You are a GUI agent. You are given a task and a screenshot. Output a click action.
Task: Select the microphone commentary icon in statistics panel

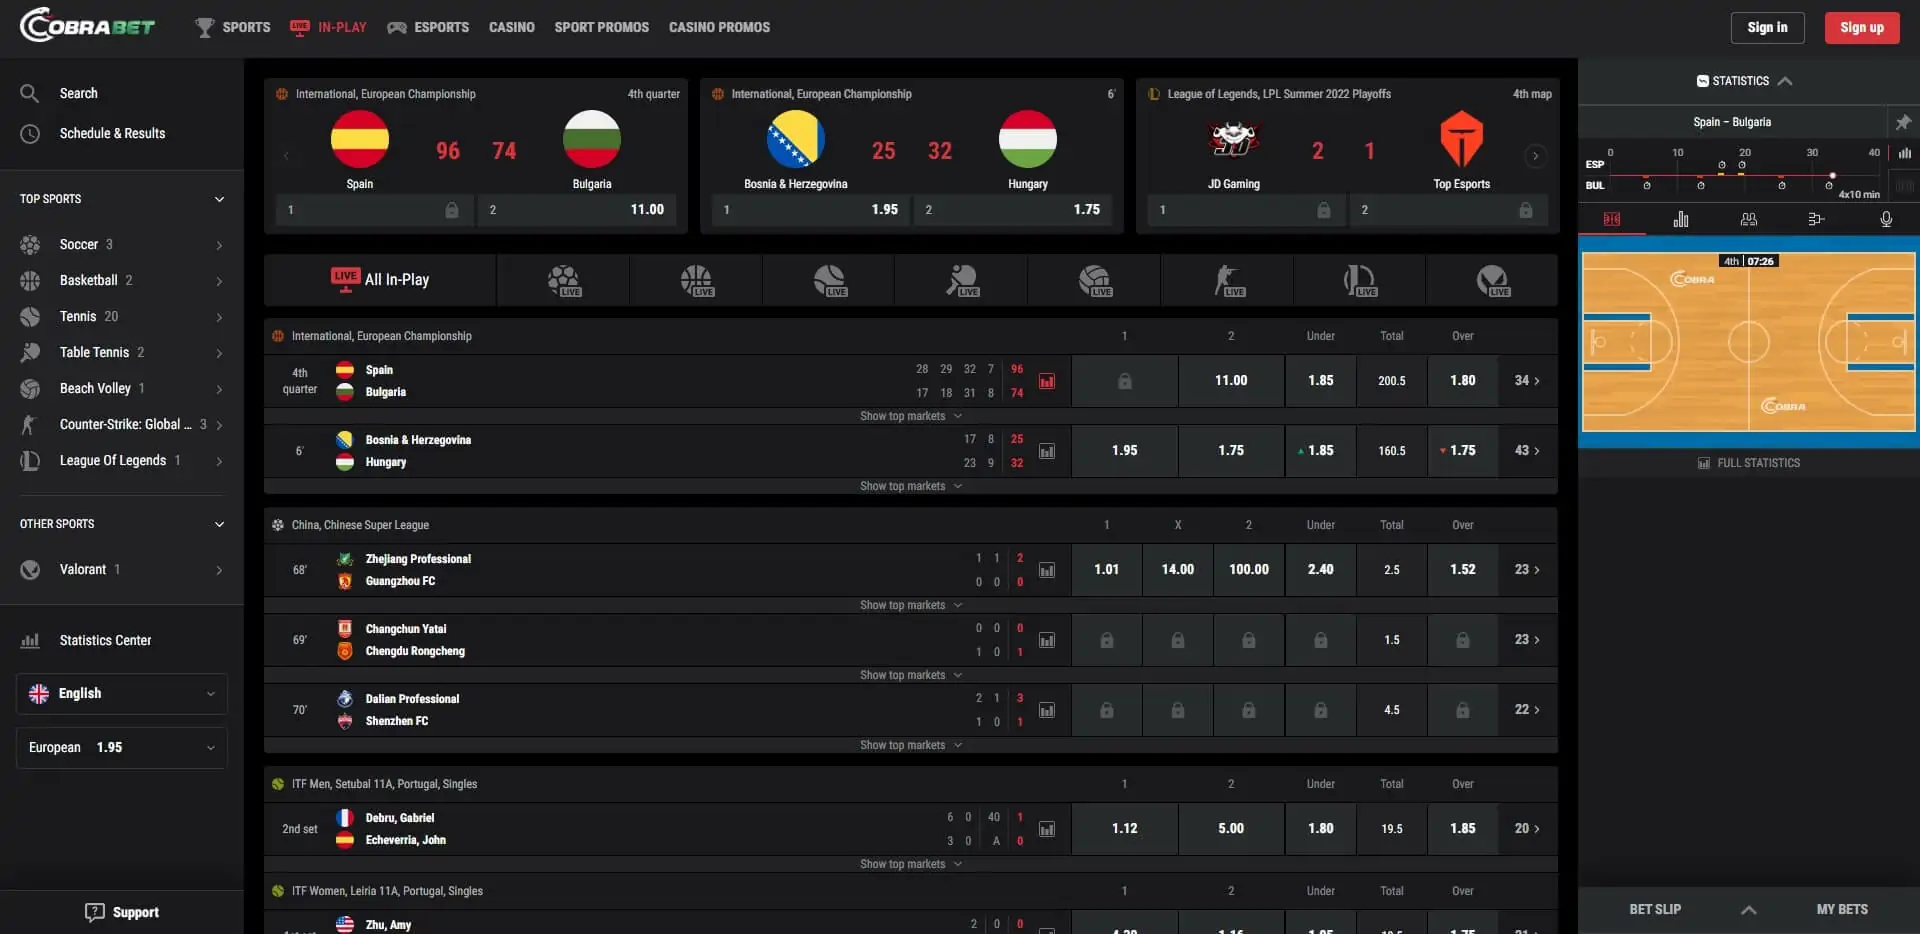click(1886, 219)
